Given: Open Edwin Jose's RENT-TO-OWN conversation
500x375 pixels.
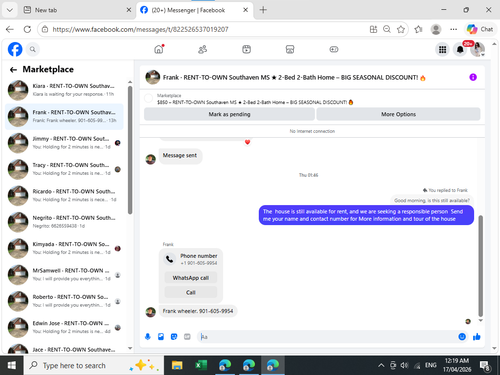Looking at the screenshot, I should pyautogui.click(x=64, y=327).
